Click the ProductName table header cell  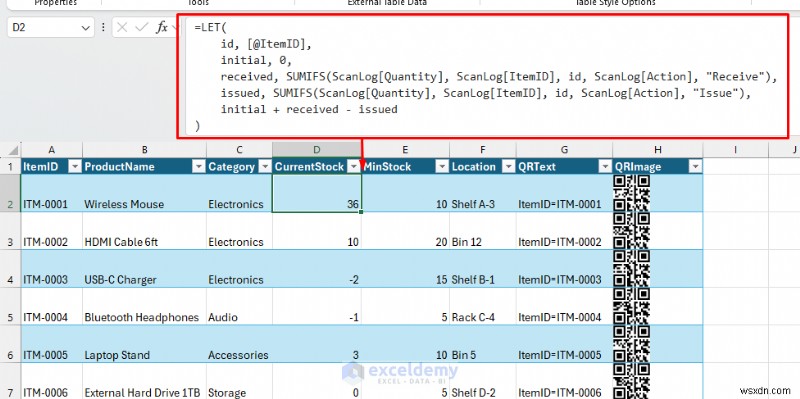144,167
